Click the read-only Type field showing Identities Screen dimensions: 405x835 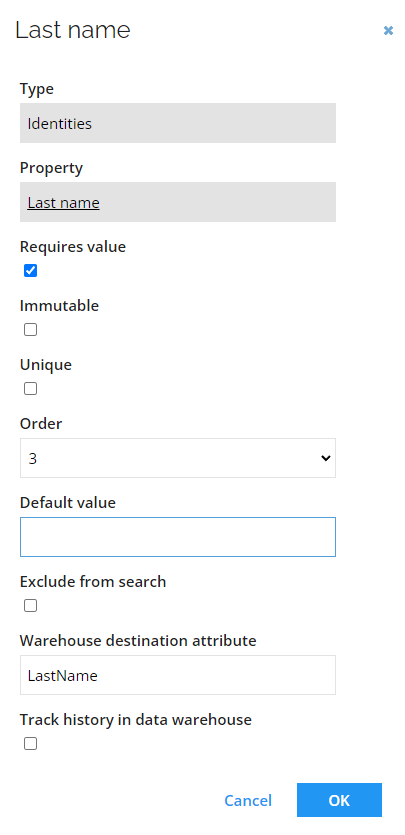pos(178,123)
